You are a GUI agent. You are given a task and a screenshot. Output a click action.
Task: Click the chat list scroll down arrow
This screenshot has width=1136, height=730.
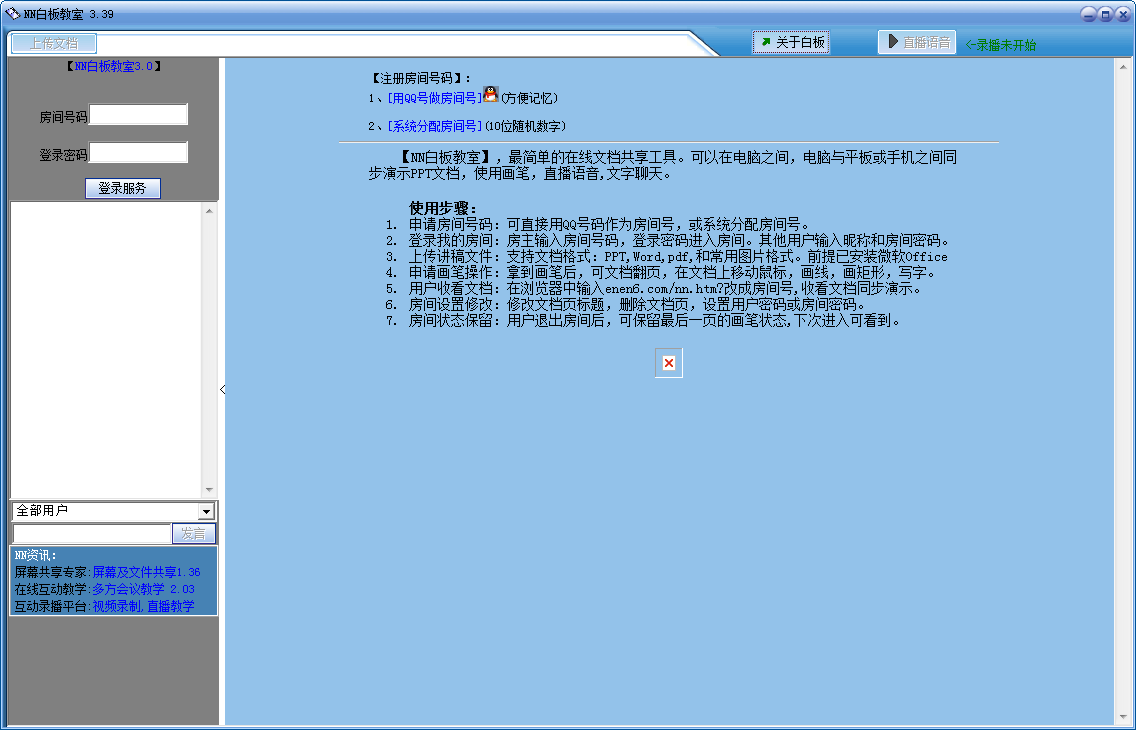[x=209, y=490]
